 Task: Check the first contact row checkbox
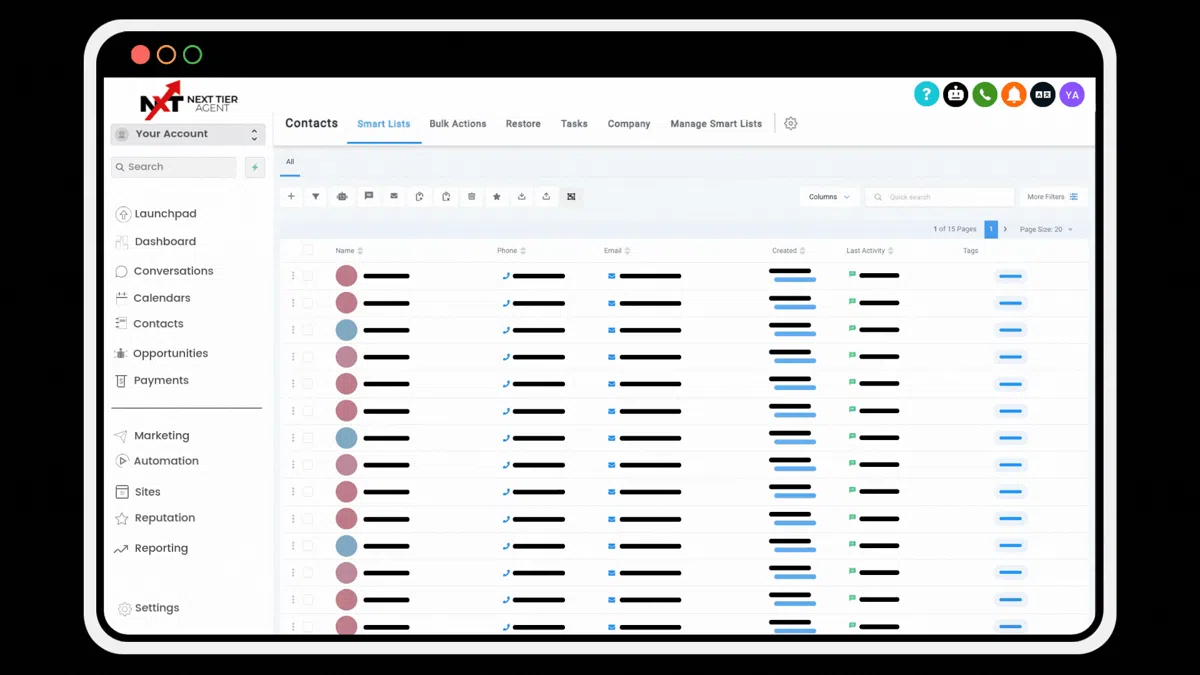point(308,276)
